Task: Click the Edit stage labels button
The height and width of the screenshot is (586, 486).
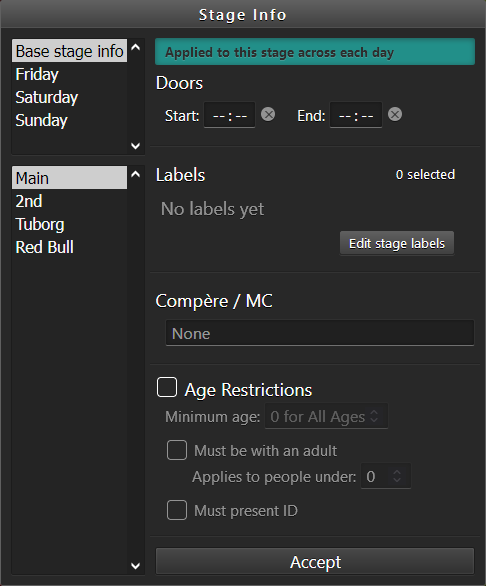Action: tap(397, 243)
